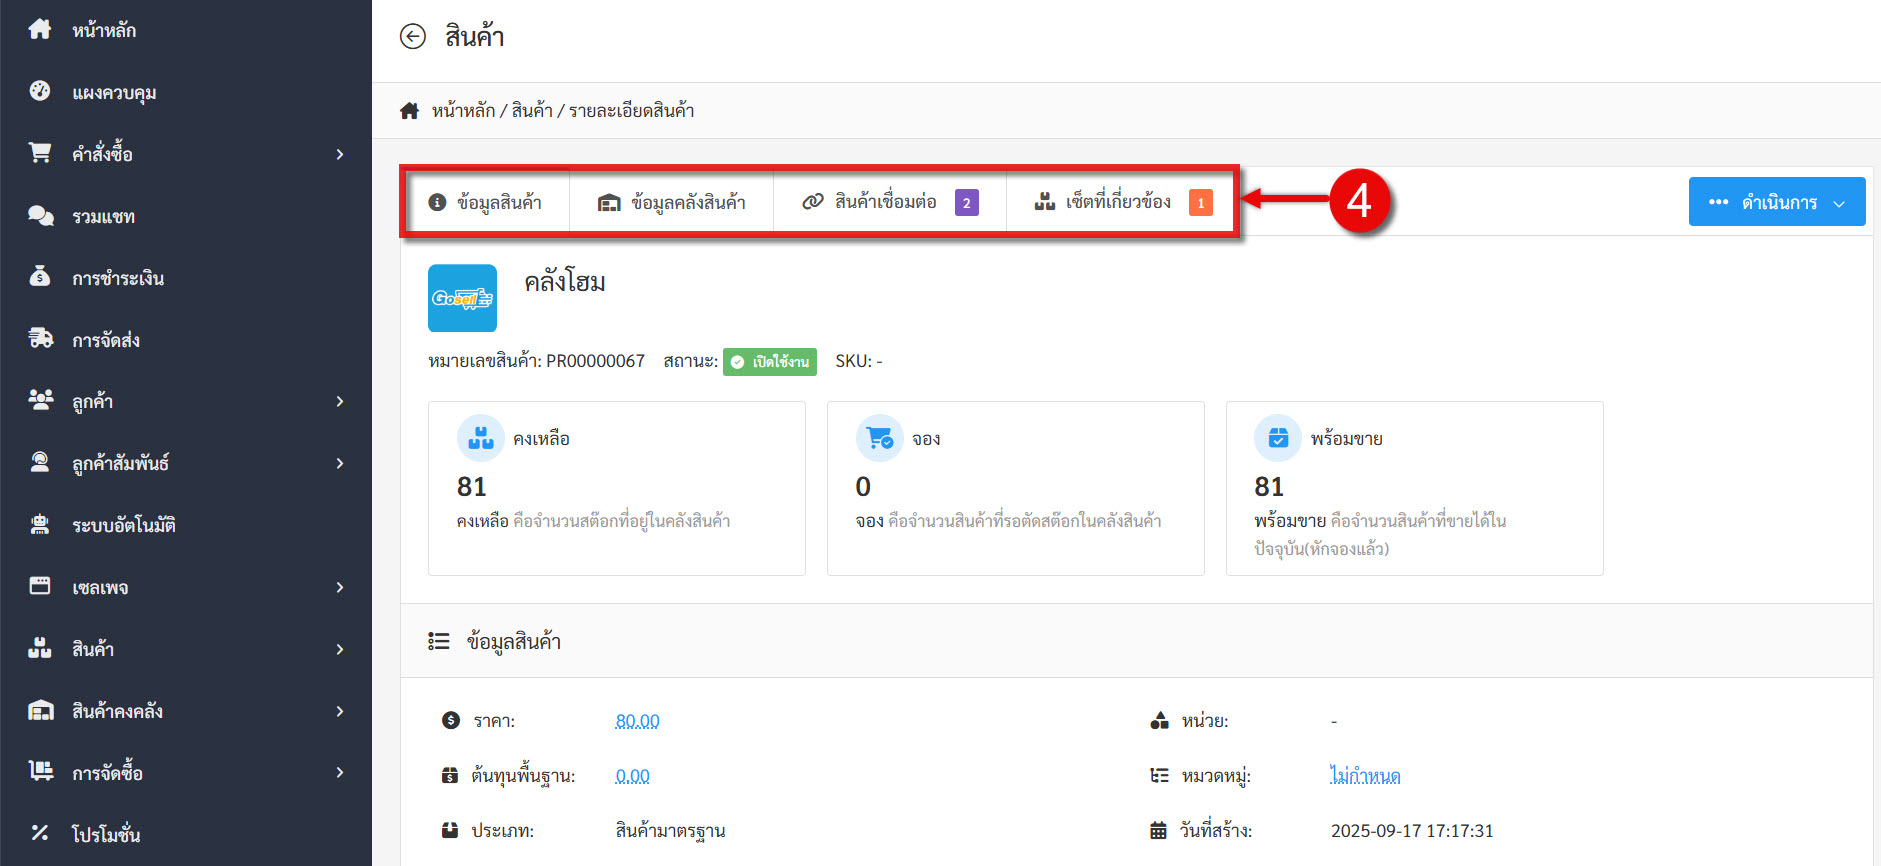
Task: Select the การชำระเงิน money bag icon
Action: tap(40, 277)
